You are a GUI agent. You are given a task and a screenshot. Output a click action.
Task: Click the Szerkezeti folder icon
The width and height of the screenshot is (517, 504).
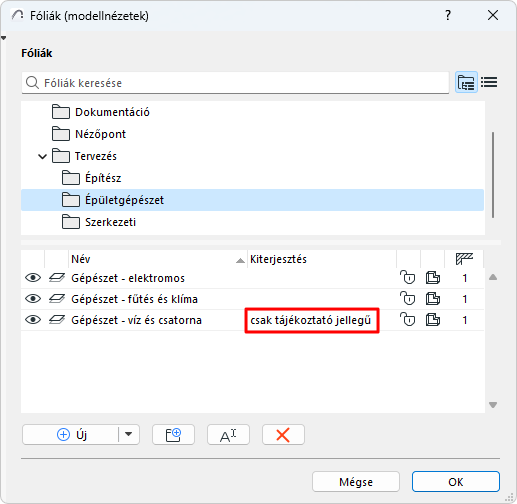(x=71, y=222)
